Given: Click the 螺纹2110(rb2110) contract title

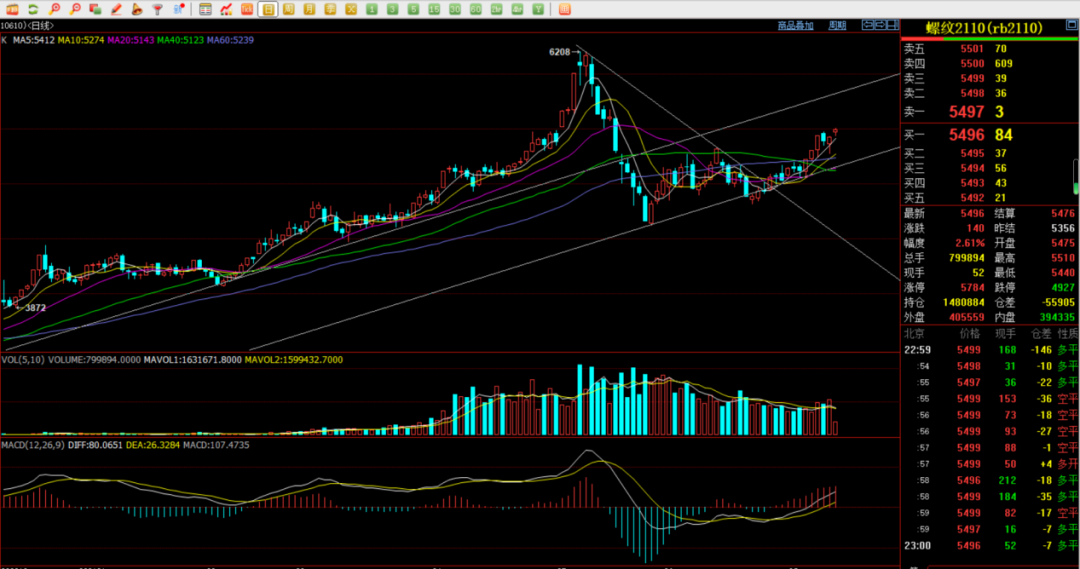Looking at the screenshot, I should tap(984, 28).
